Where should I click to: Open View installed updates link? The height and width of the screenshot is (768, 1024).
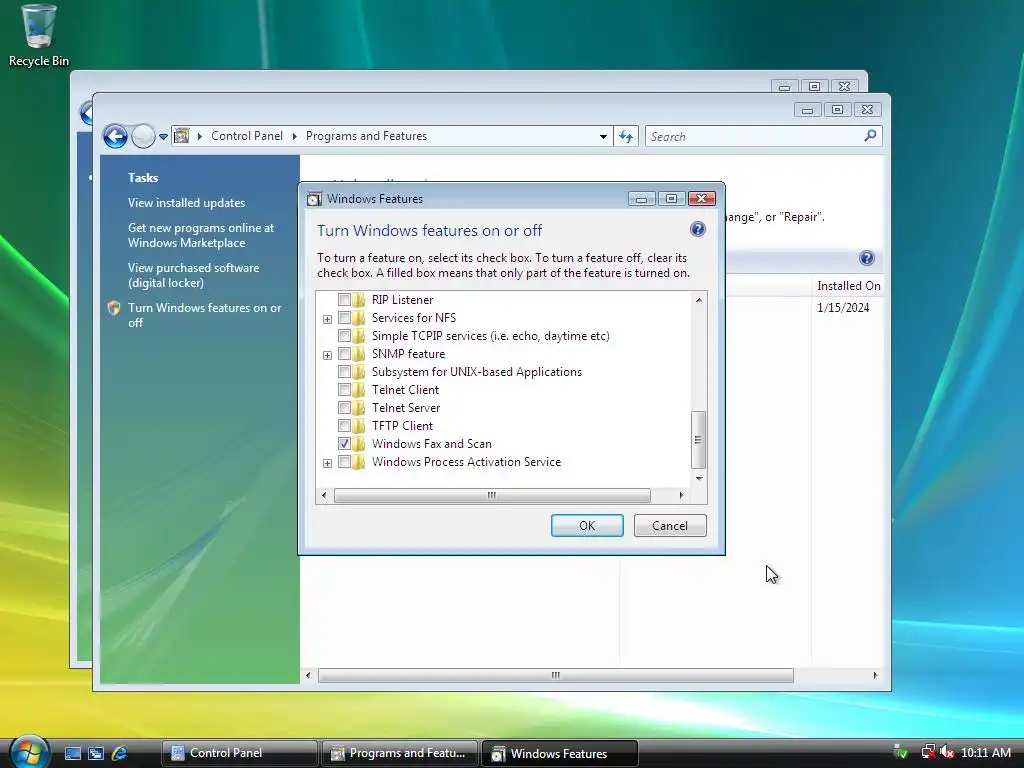point(186,202)
